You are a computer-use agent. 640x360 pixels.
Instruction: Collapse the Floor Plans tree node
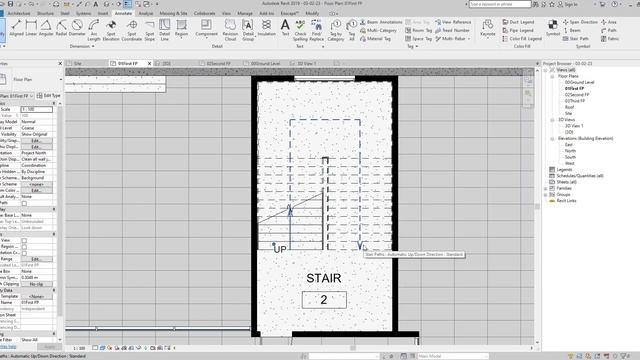(552, 76)
